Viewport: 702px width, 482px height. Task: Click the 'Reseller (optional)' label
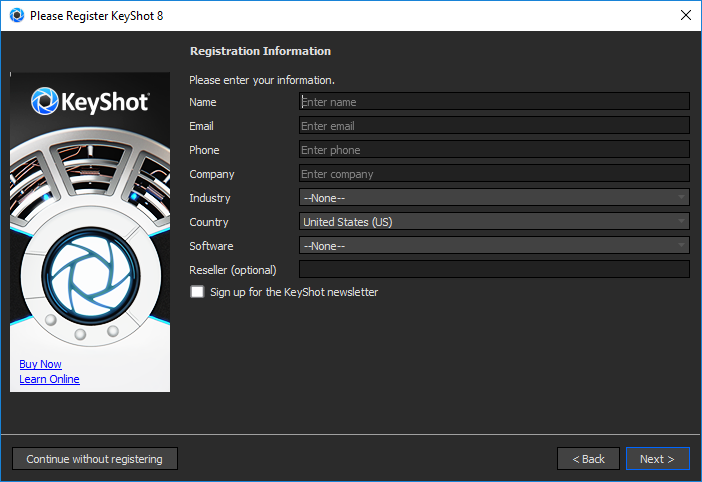point(233,270)
